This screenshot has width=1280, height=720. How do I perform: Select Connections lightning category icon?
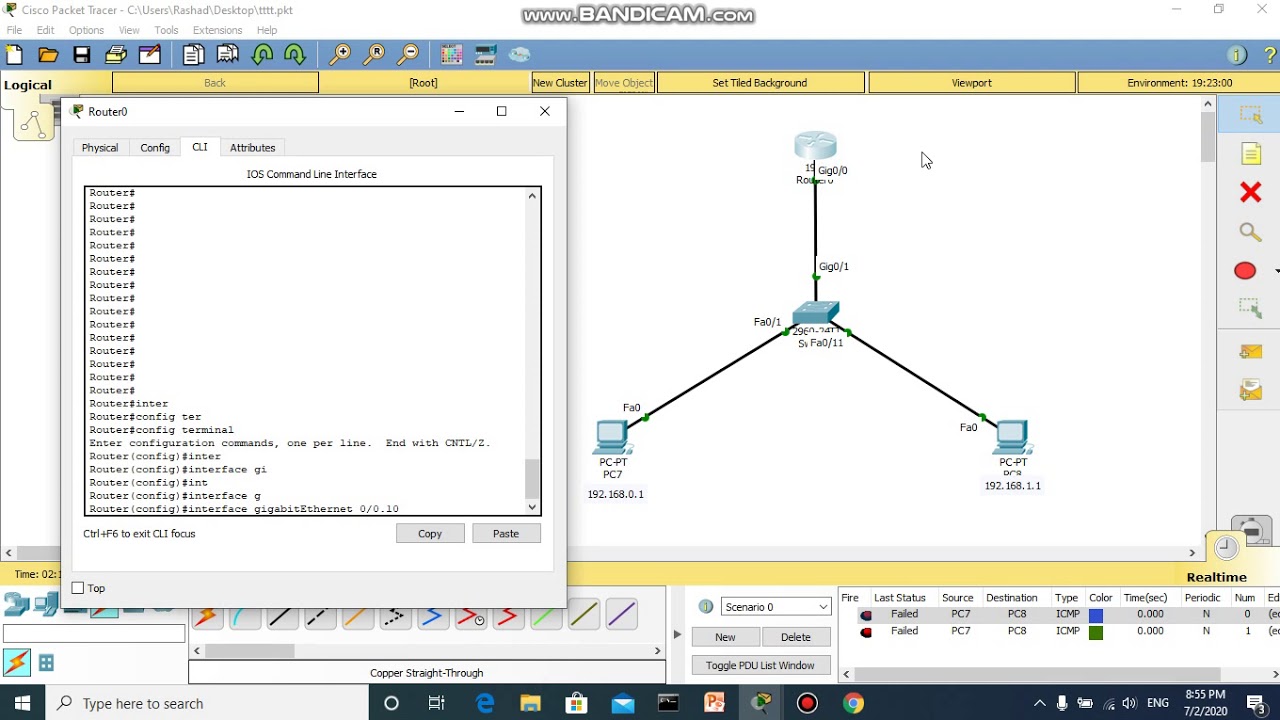pos(16,662)
